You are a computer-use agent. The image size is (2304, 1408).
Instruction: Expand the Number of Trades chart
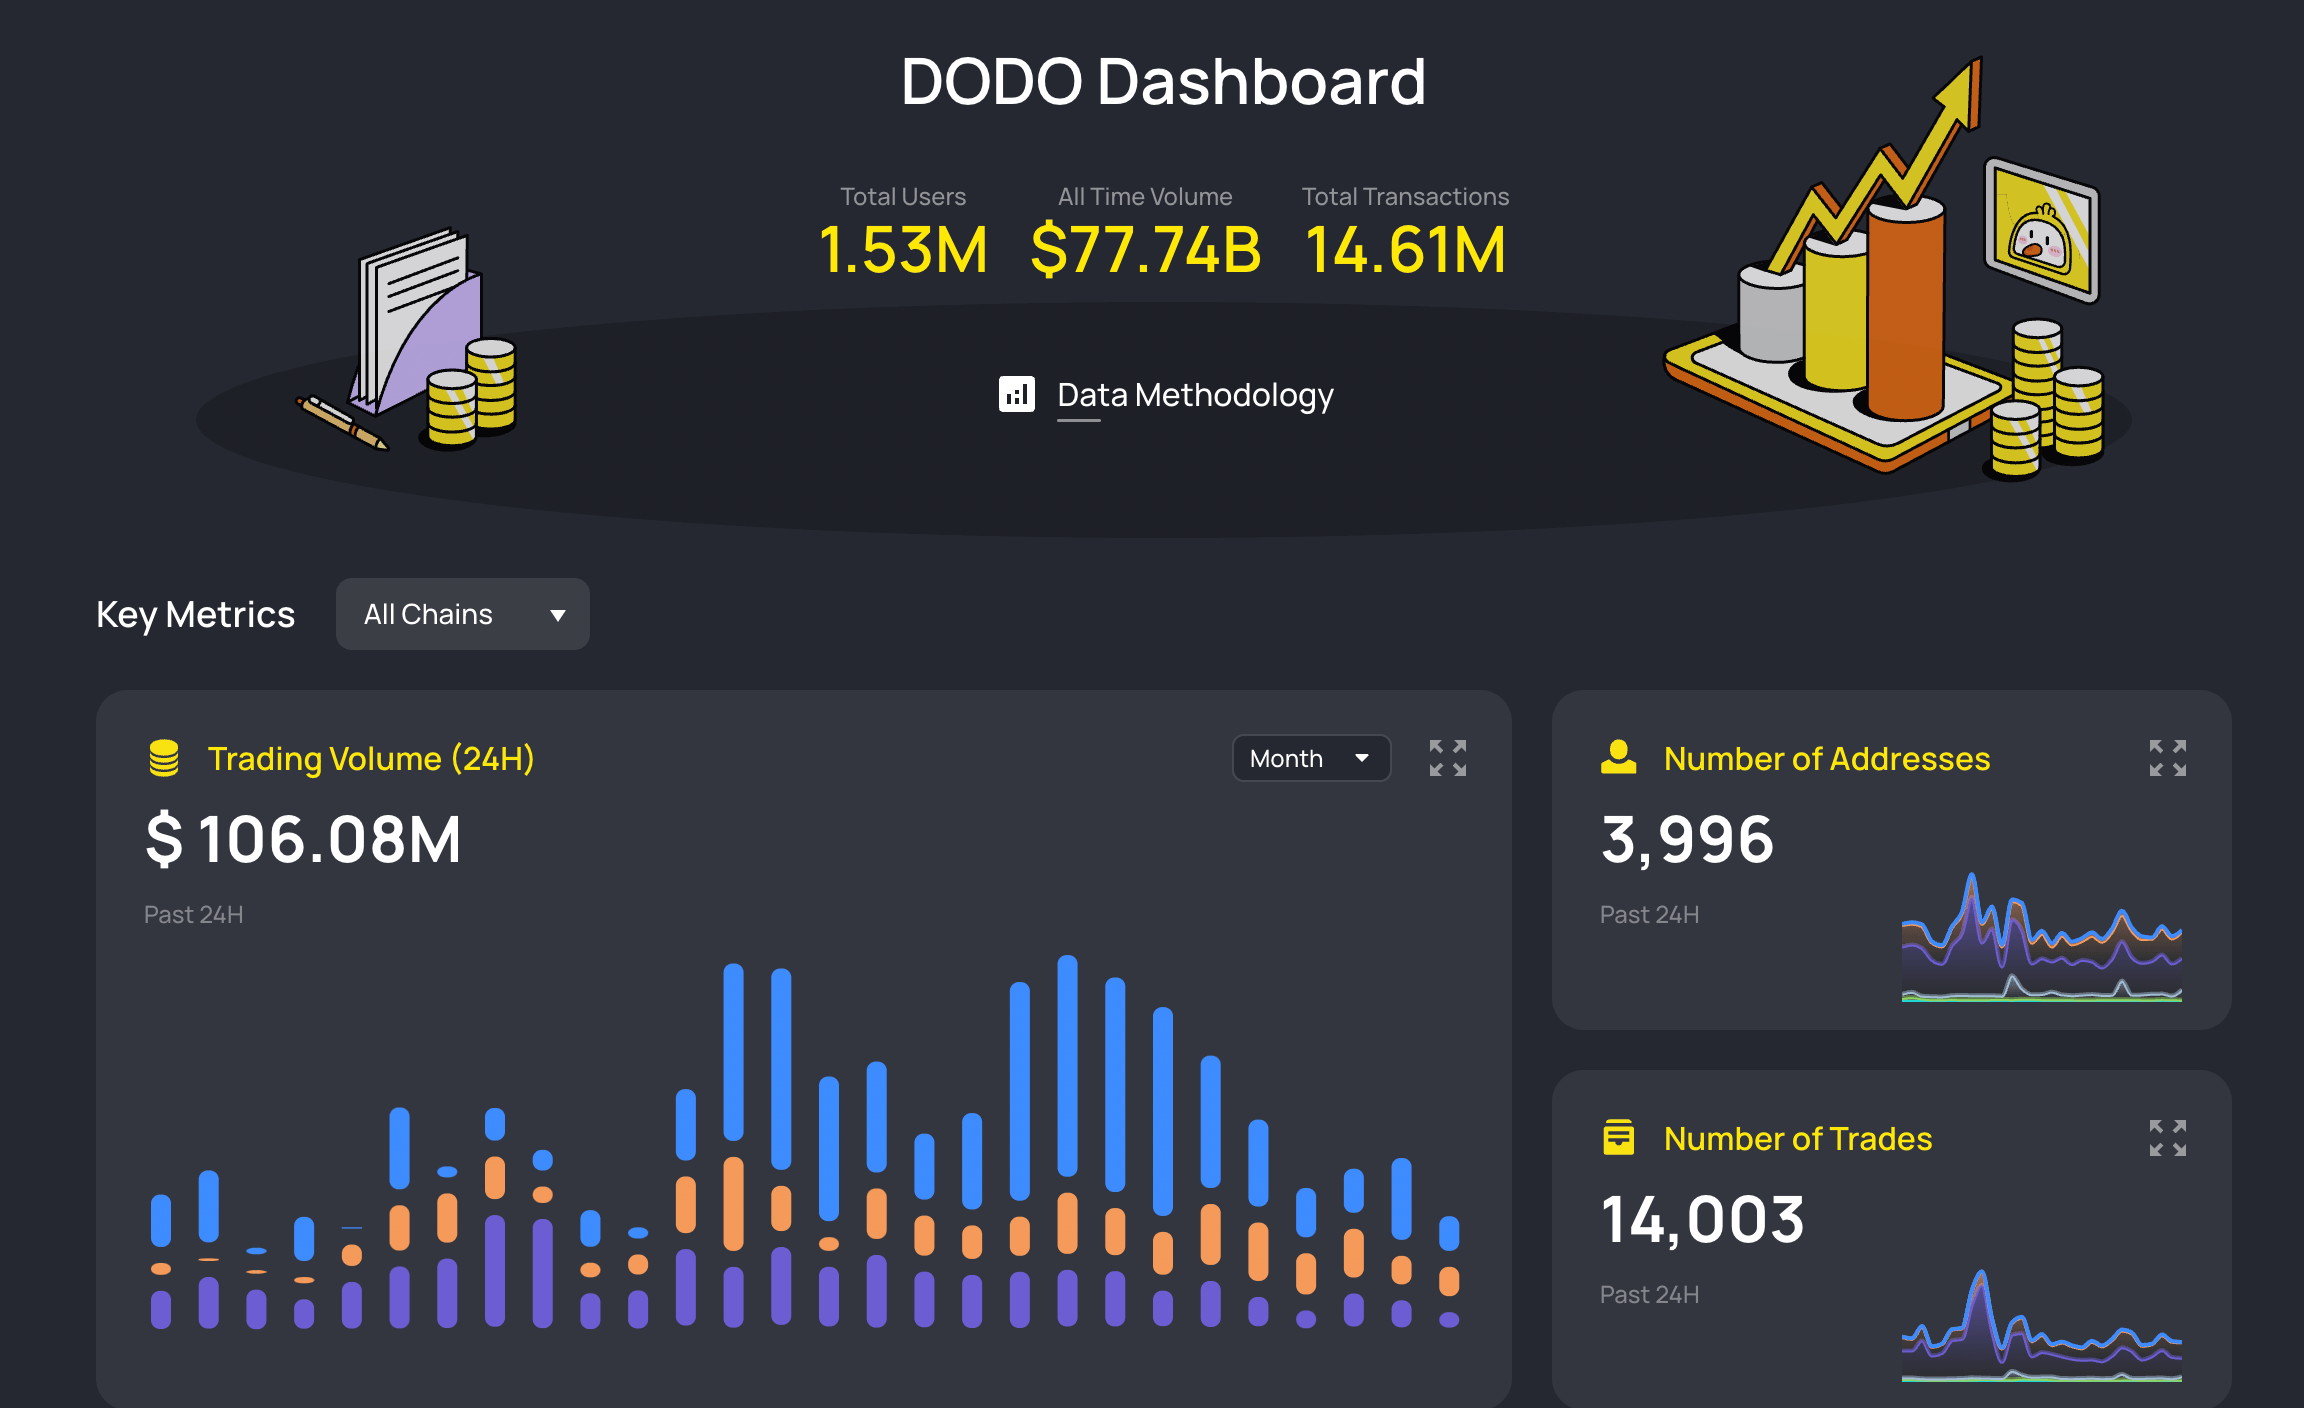tap(2167, 1138)
